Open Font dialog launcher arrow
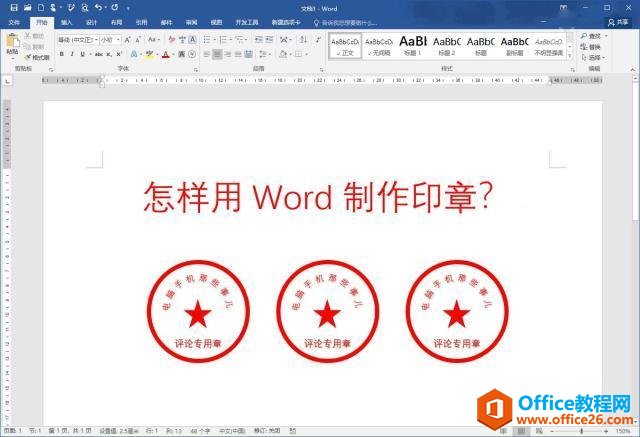640x437 pixels. (196, 70)
